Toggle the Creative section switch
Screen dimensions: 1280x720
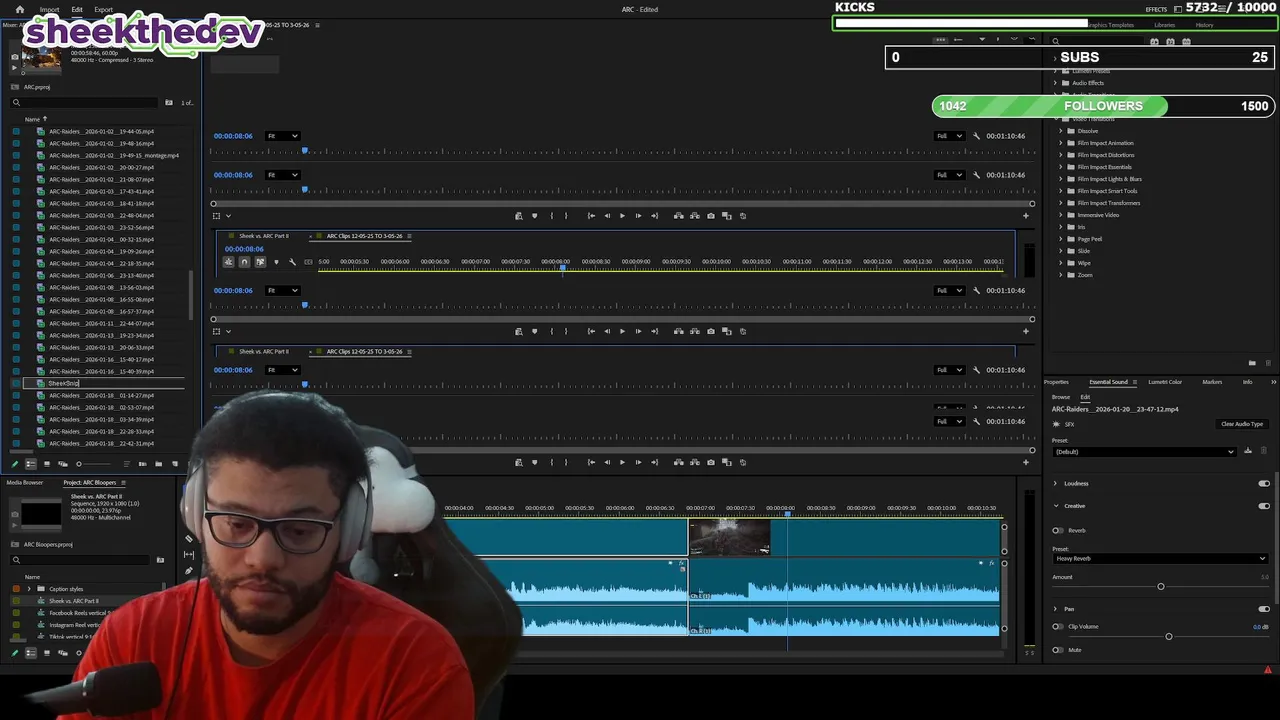(x=1264, y=506)
